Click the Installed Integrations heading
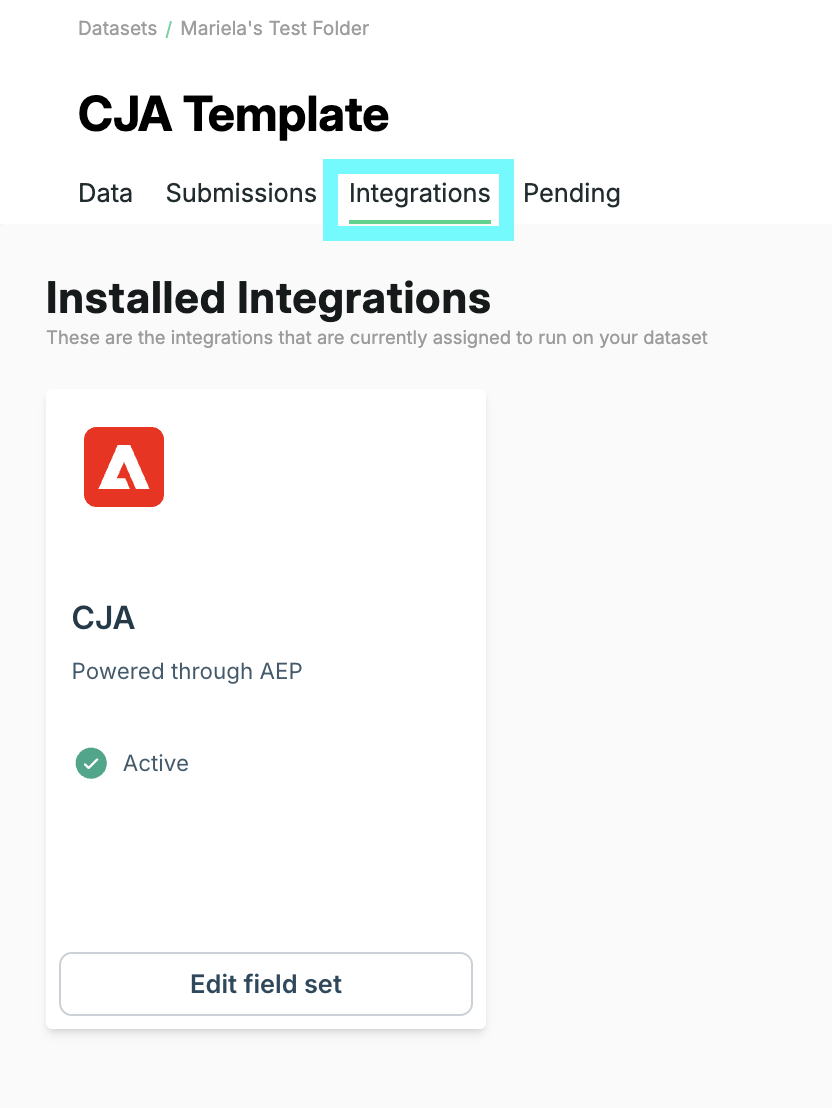Image resolution: width=832 pixels, height=1108 pixels. [268, 297]
